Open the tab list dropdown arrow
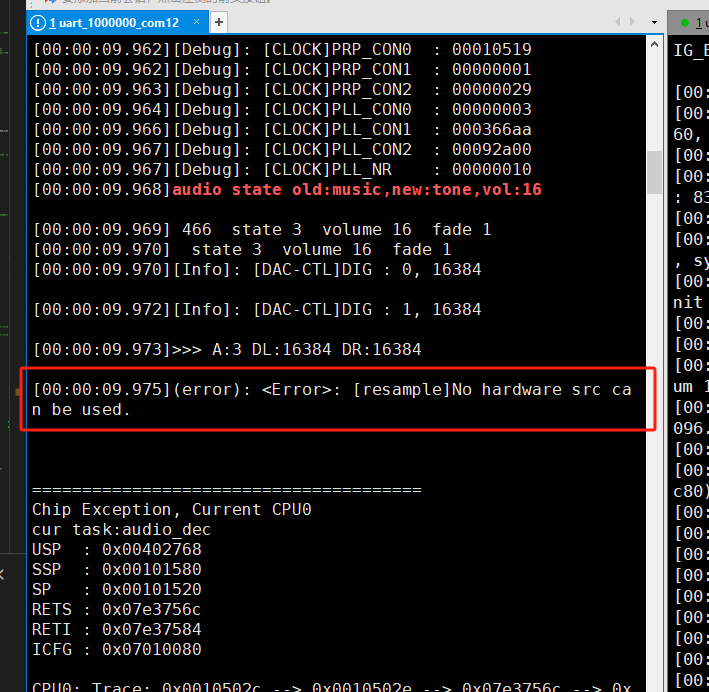The image size is (709, 692). click(654, 22)
